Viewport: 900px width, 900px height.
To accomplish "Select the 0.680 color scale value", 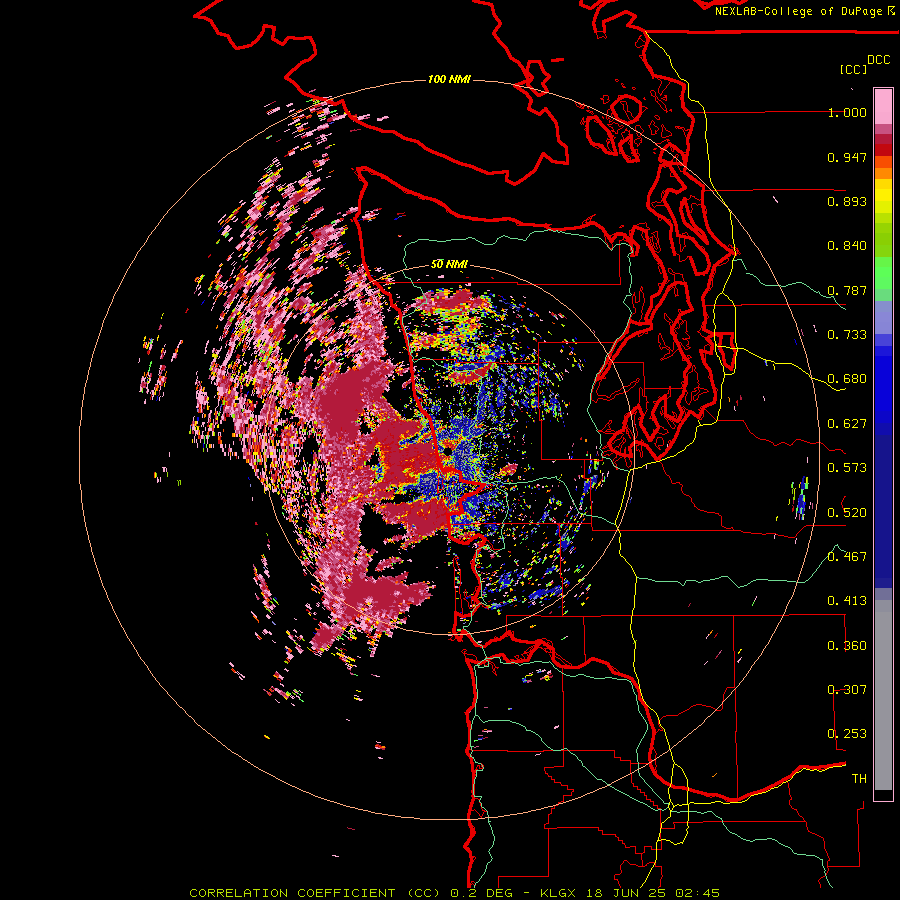I will (x=847, y=379).
